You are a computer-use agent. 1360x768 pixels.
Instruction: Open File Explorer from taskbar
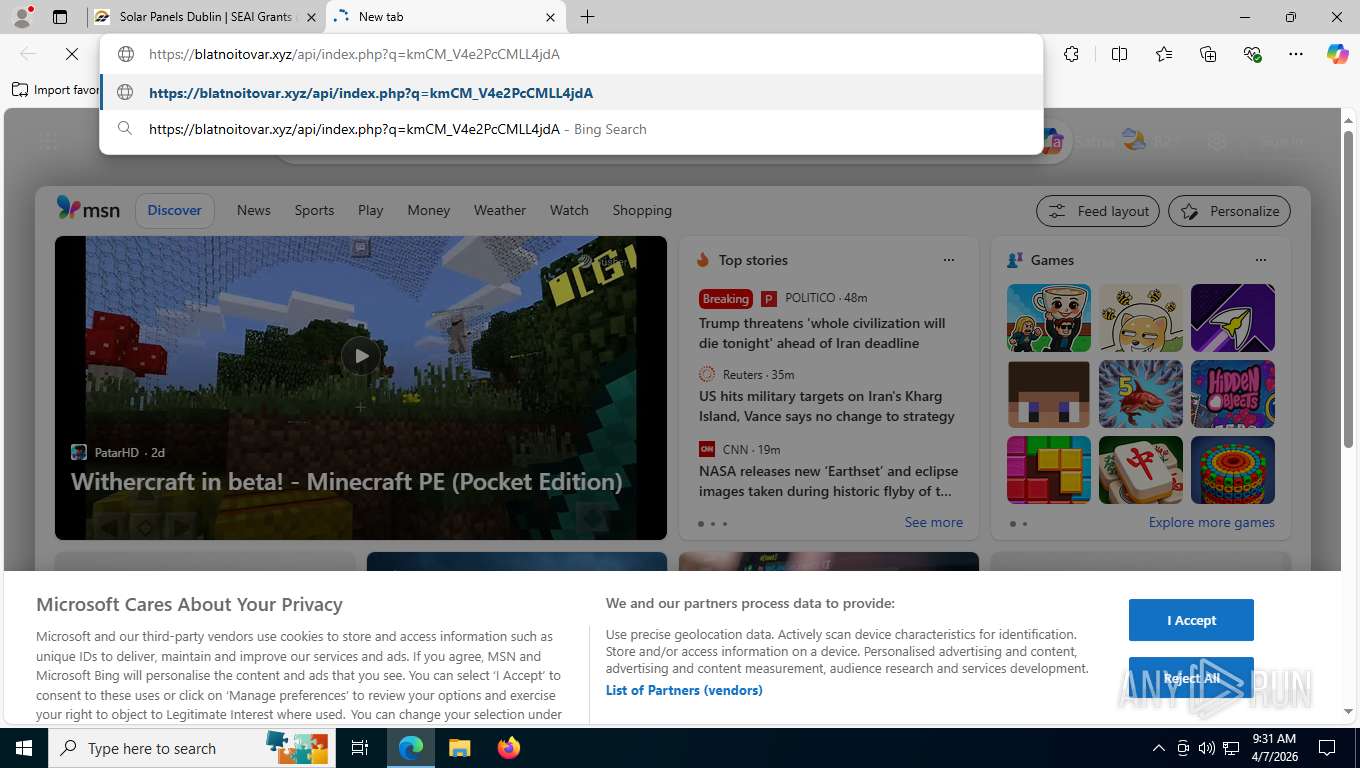coord(459,748)
